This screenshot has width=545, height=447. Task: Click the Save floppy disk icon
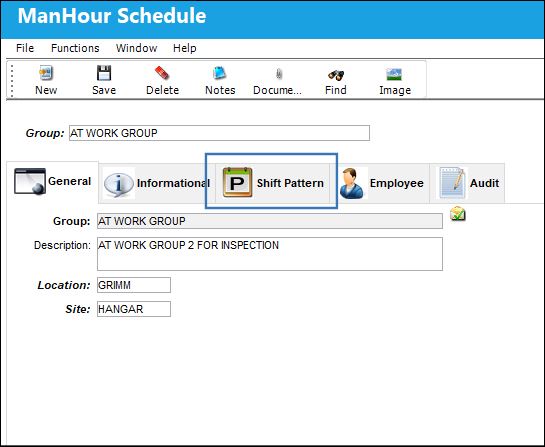[x=104, y=73]
